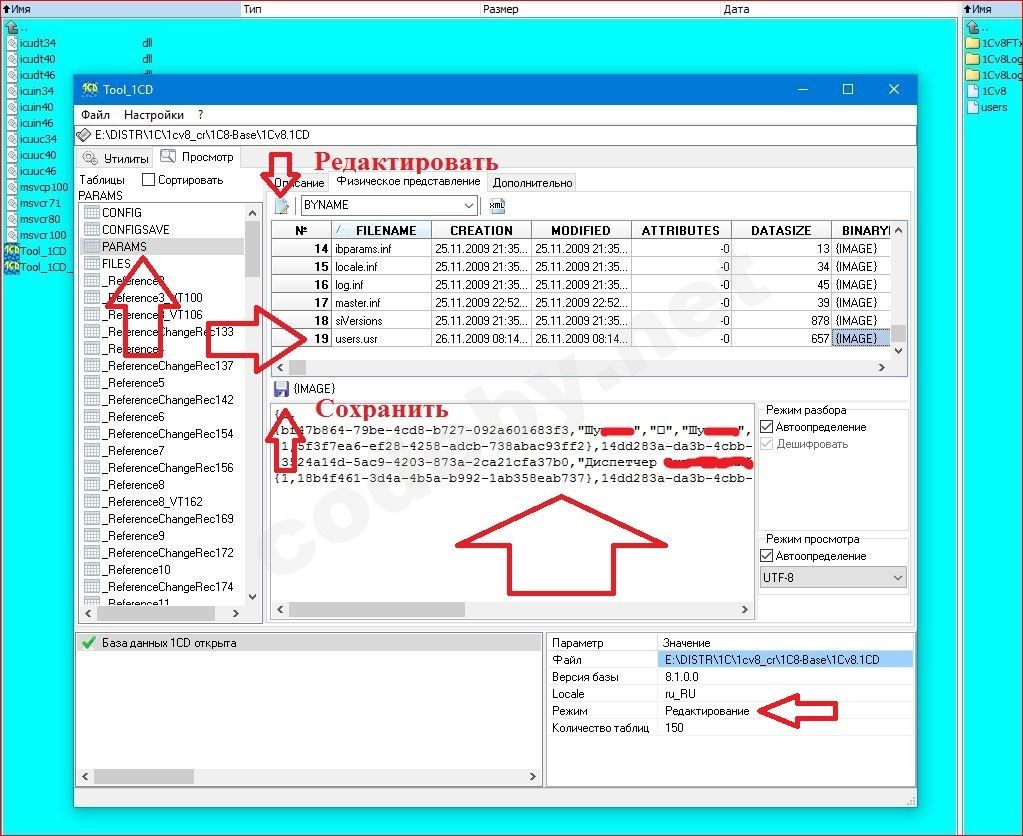
Task: Open the Физическое представление tab
Action: click(x=408, y=181)
